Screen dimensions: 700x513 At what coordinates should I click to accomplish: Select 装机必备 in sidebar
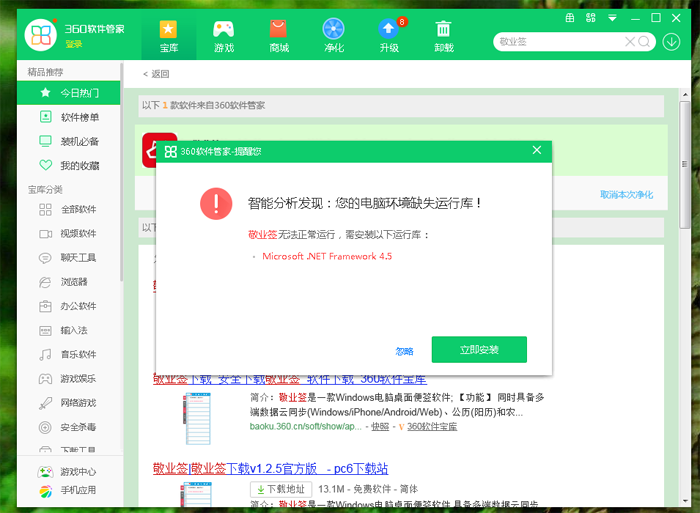pos(69,142)
